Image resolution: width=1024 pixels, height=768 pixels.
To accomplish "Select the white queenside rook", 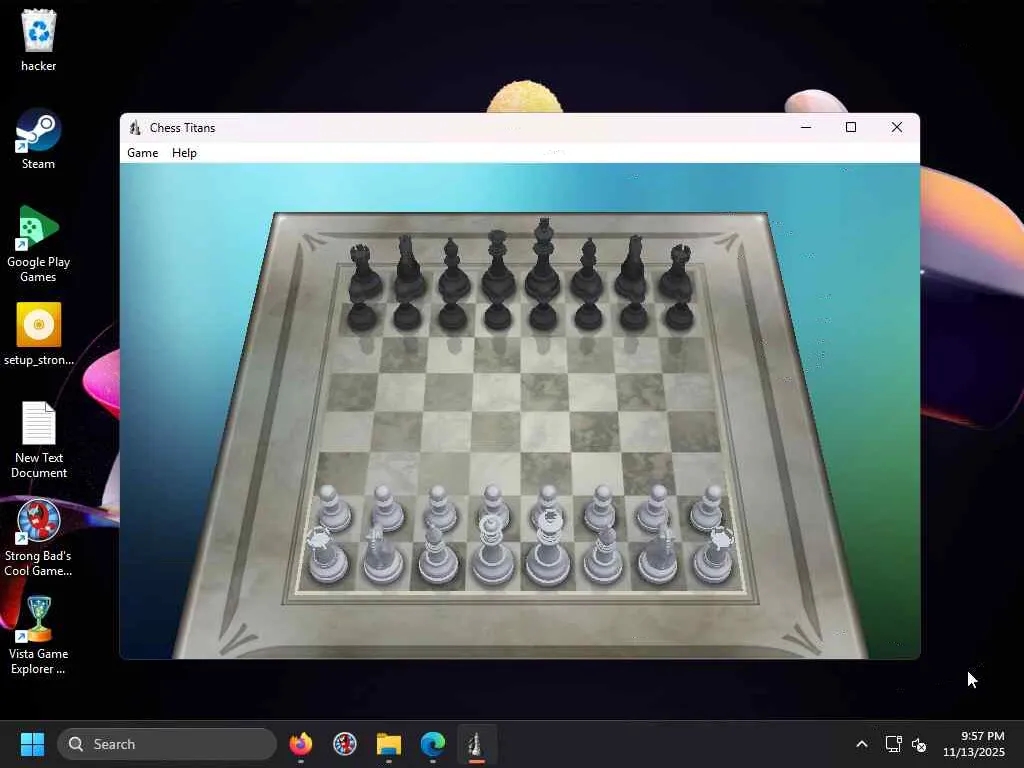I will pos(327,555).
